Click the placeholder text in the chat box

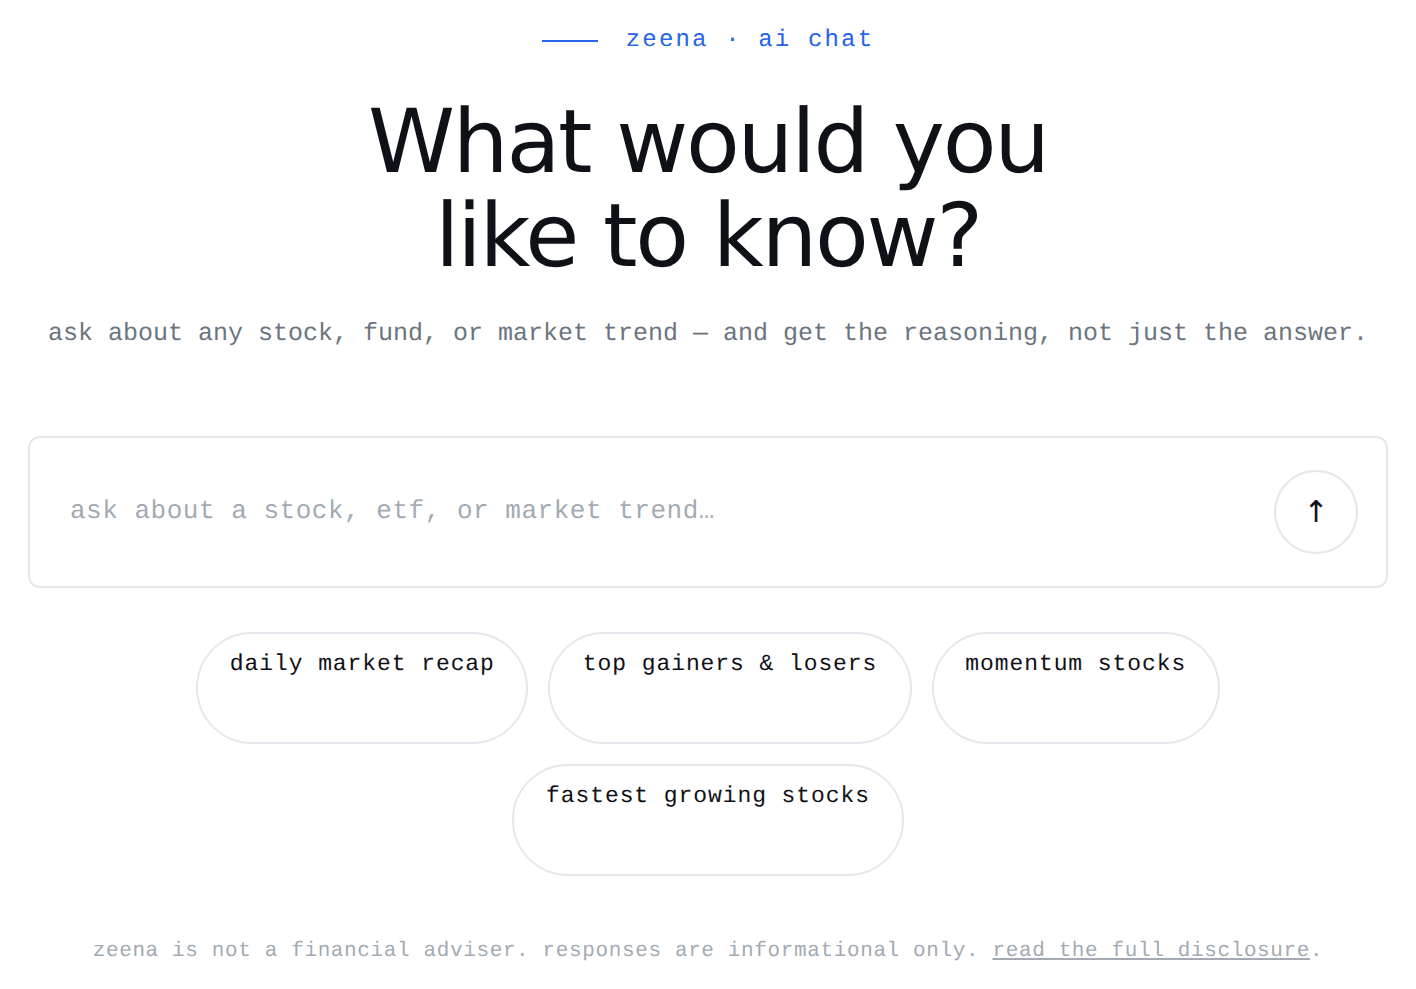[x=392, y=510]
